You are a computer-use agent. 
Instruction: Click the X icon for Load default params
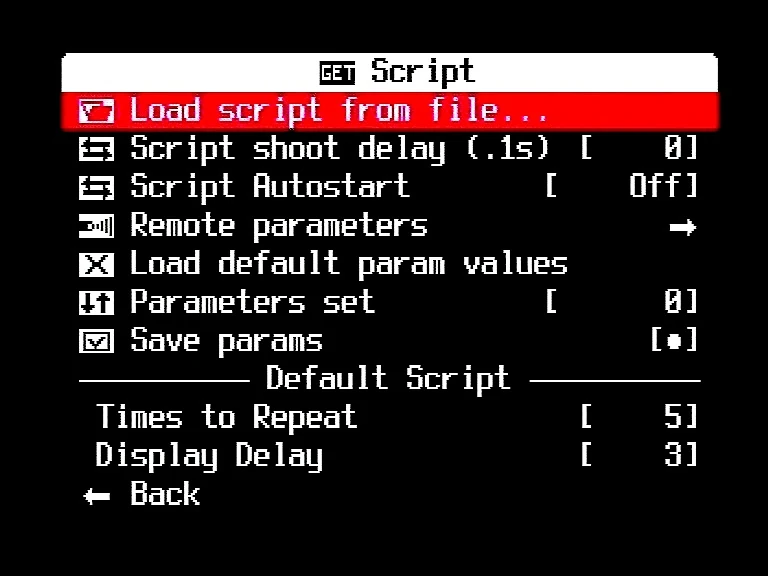(x=96, y=265)
